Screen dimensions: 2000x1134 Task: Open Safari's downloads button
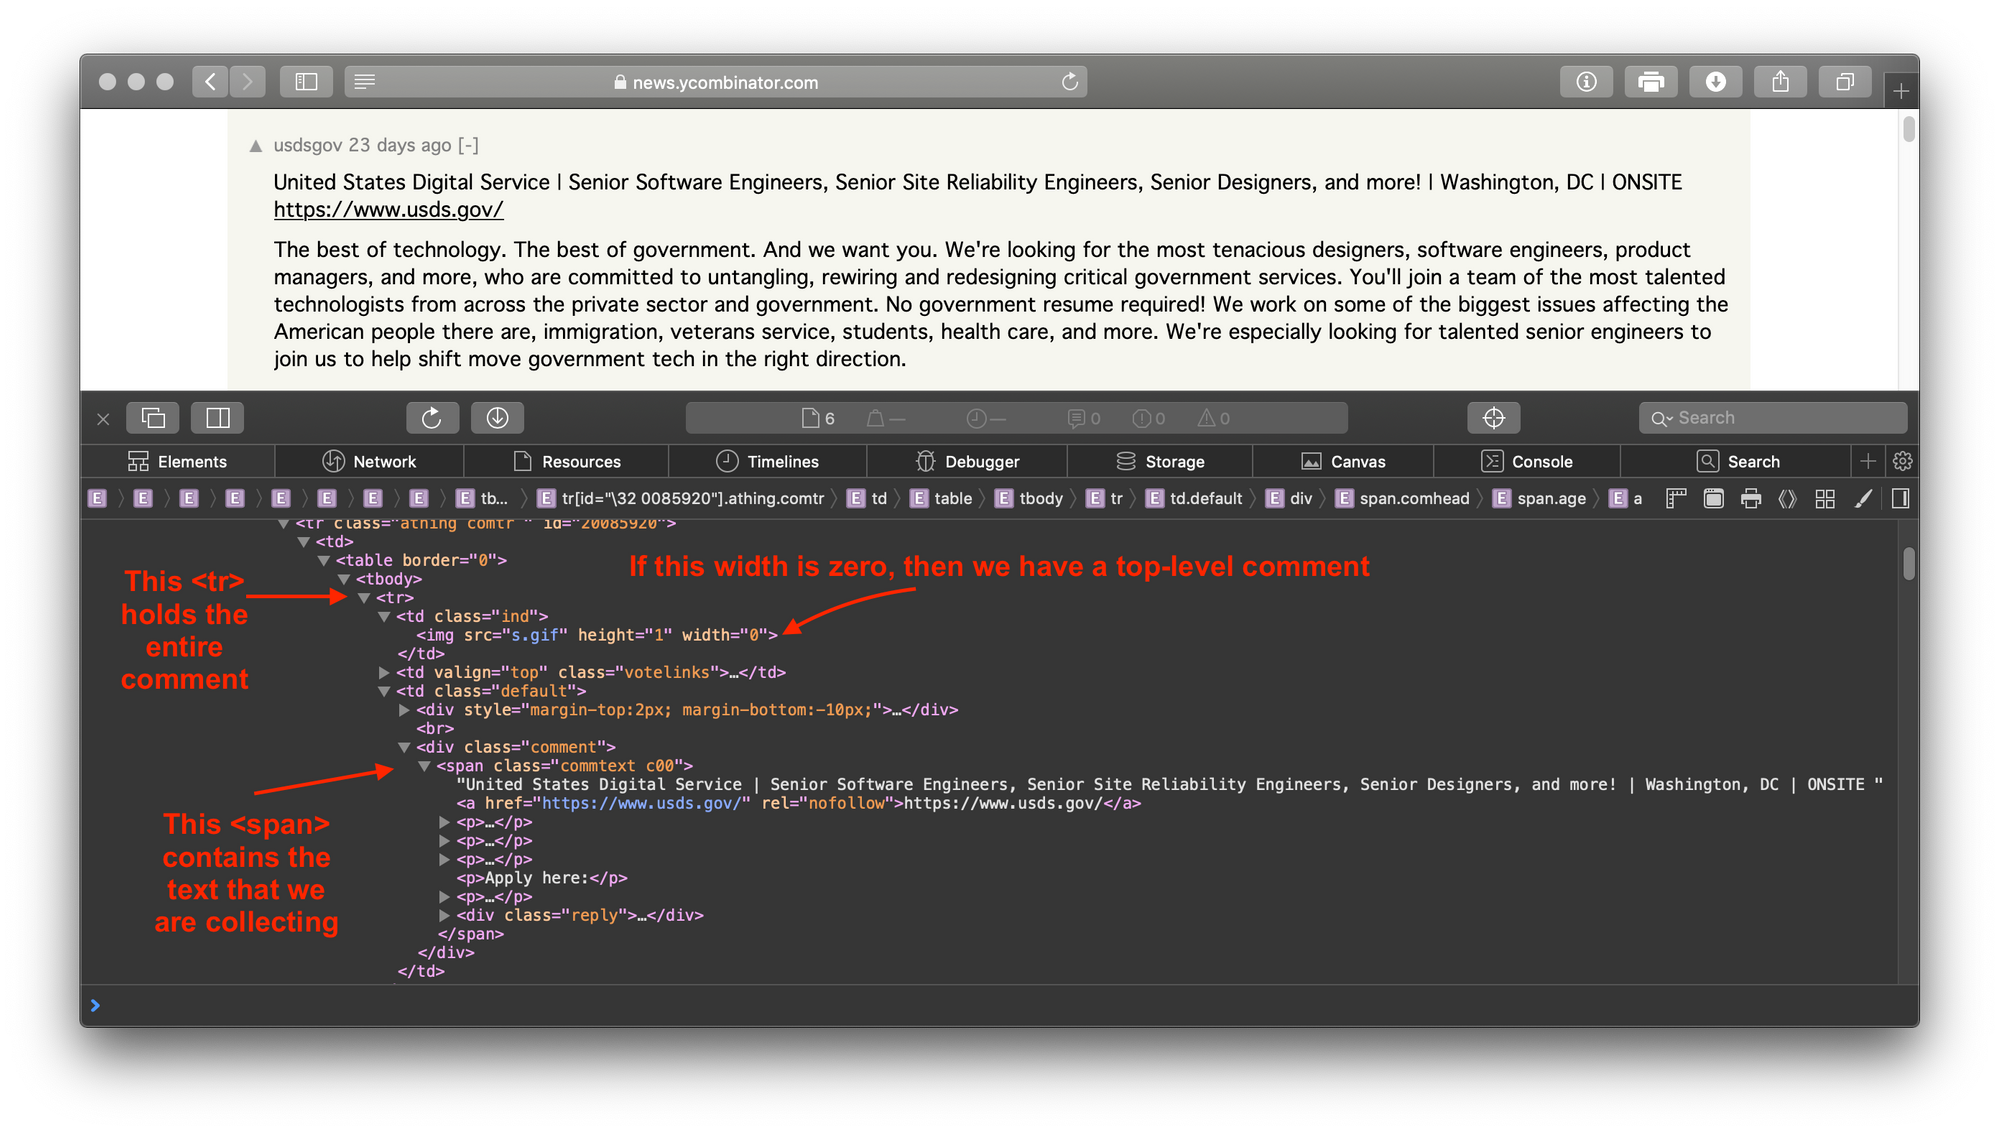point(1716,82)
